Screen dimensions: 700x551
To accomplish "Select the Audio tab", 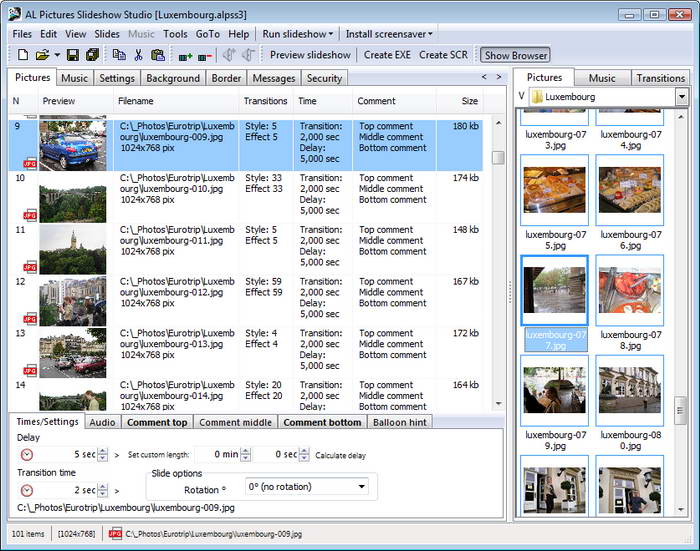I will click(x=102, y=422).
